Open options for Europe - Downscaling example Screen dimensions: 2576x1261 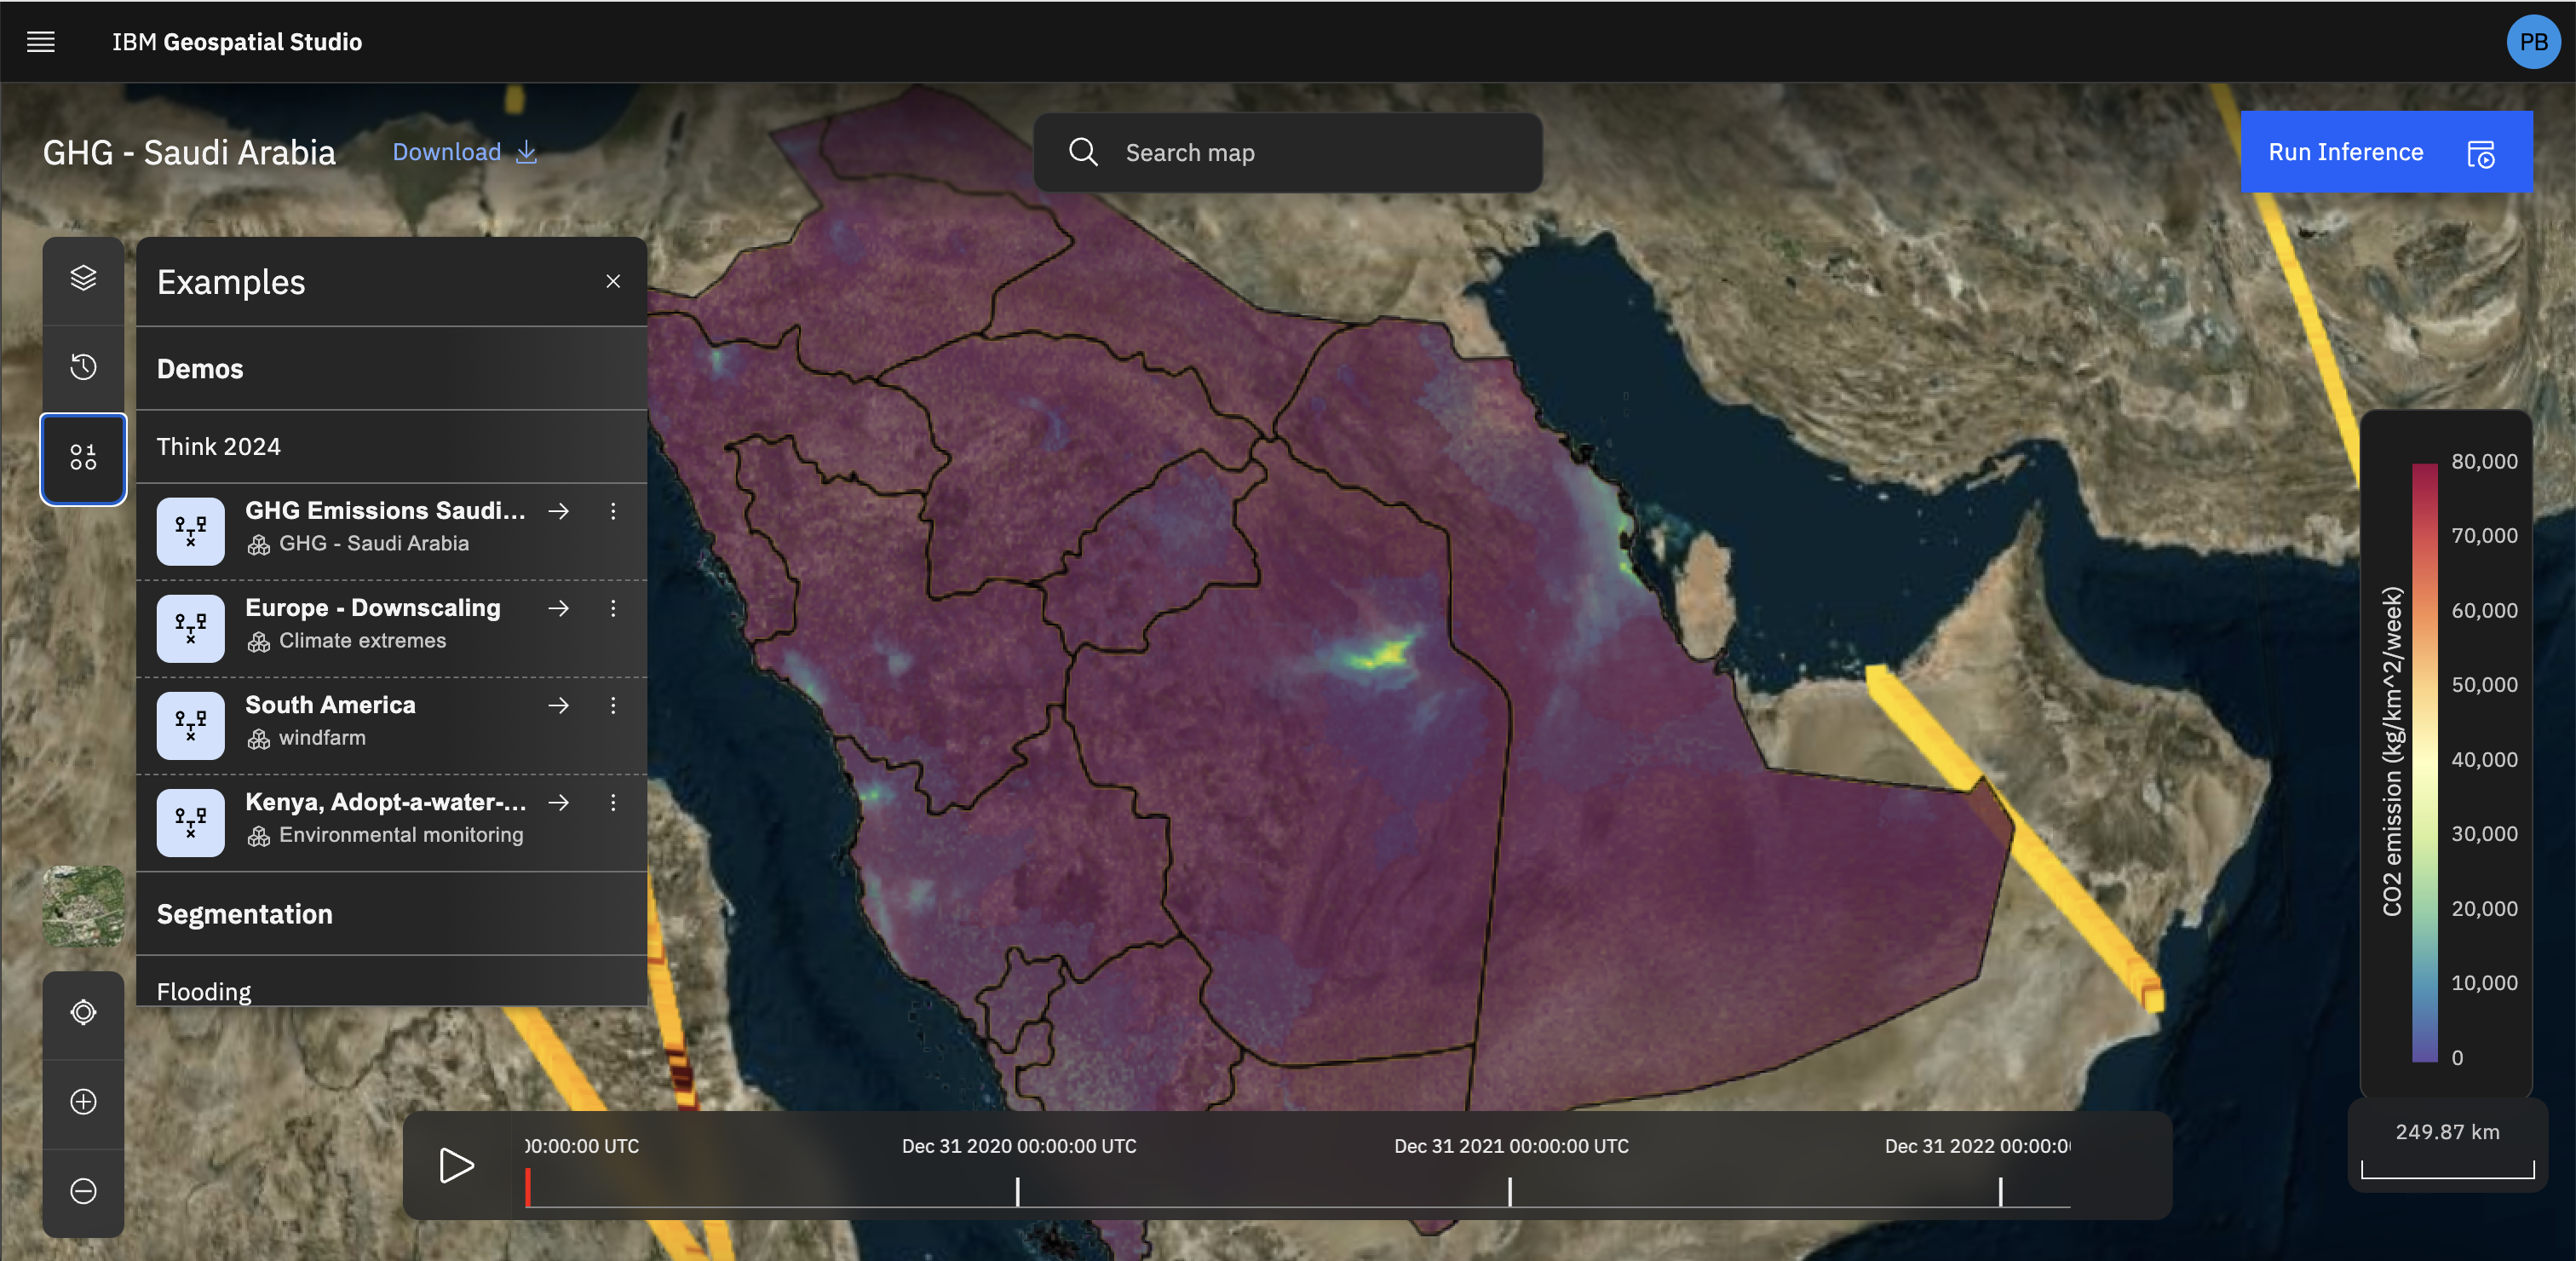[x=613, y=608]
